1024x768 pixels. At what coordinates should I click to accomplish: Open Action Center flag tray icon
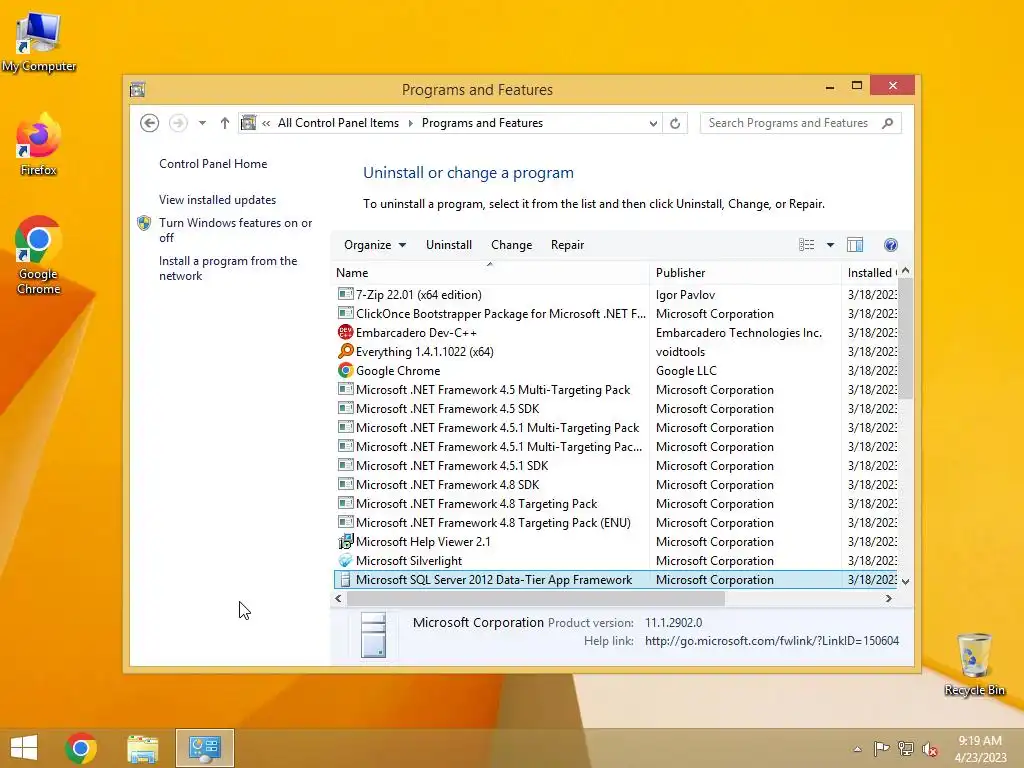tap(882, 748)
